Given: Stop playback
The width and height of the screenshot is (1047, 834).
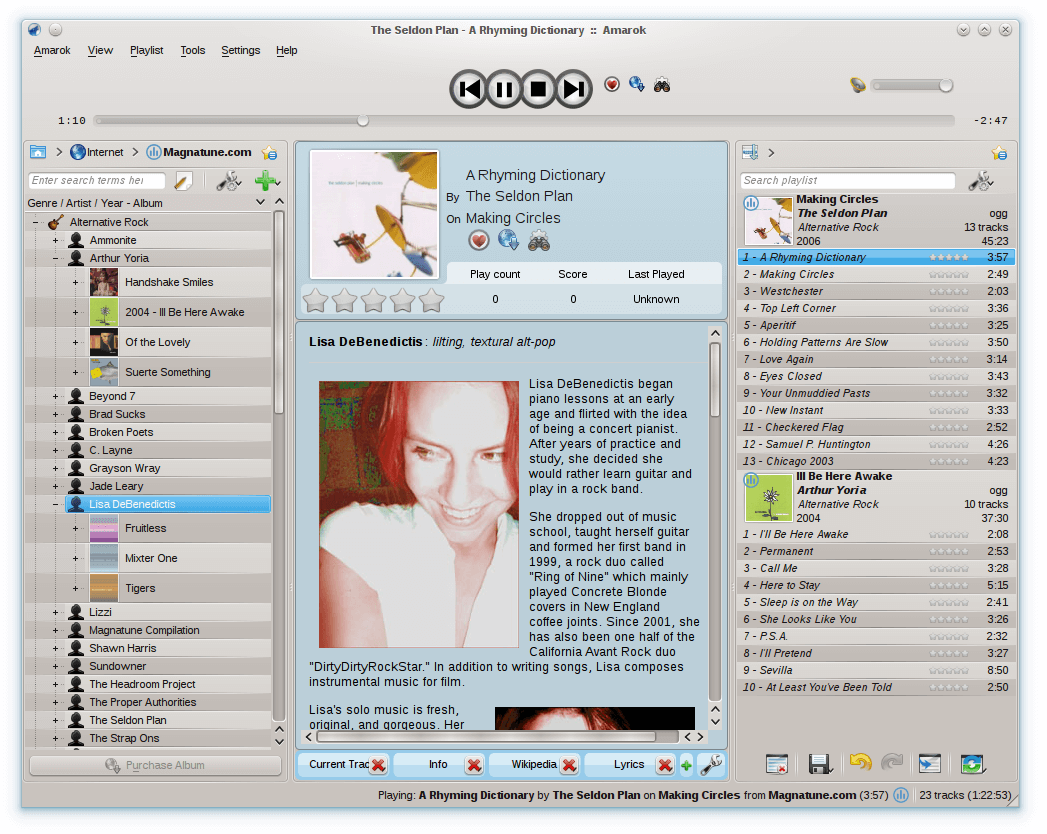Looking at the screenshot, I should 538,89.
